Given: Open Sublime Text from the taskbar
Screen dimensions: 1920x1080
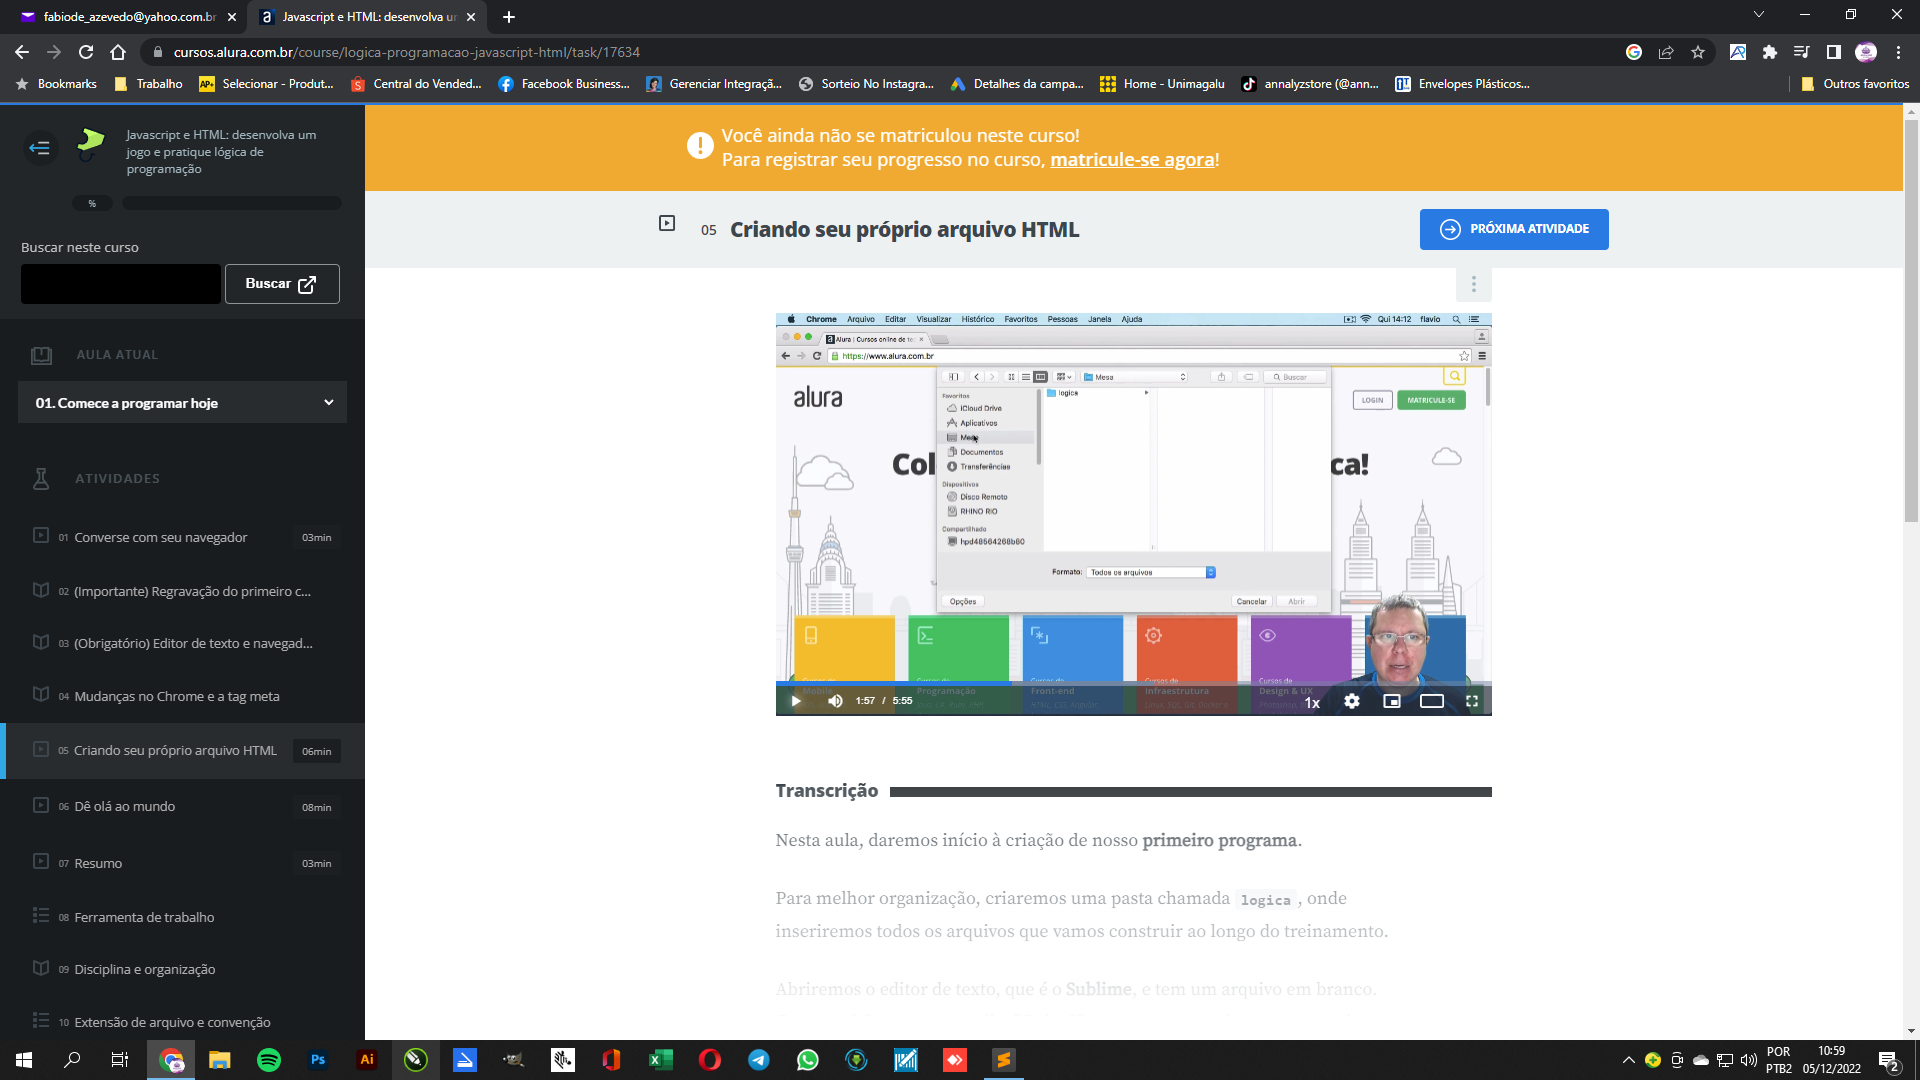Looking at the screenshot, I should 1004,1060.
